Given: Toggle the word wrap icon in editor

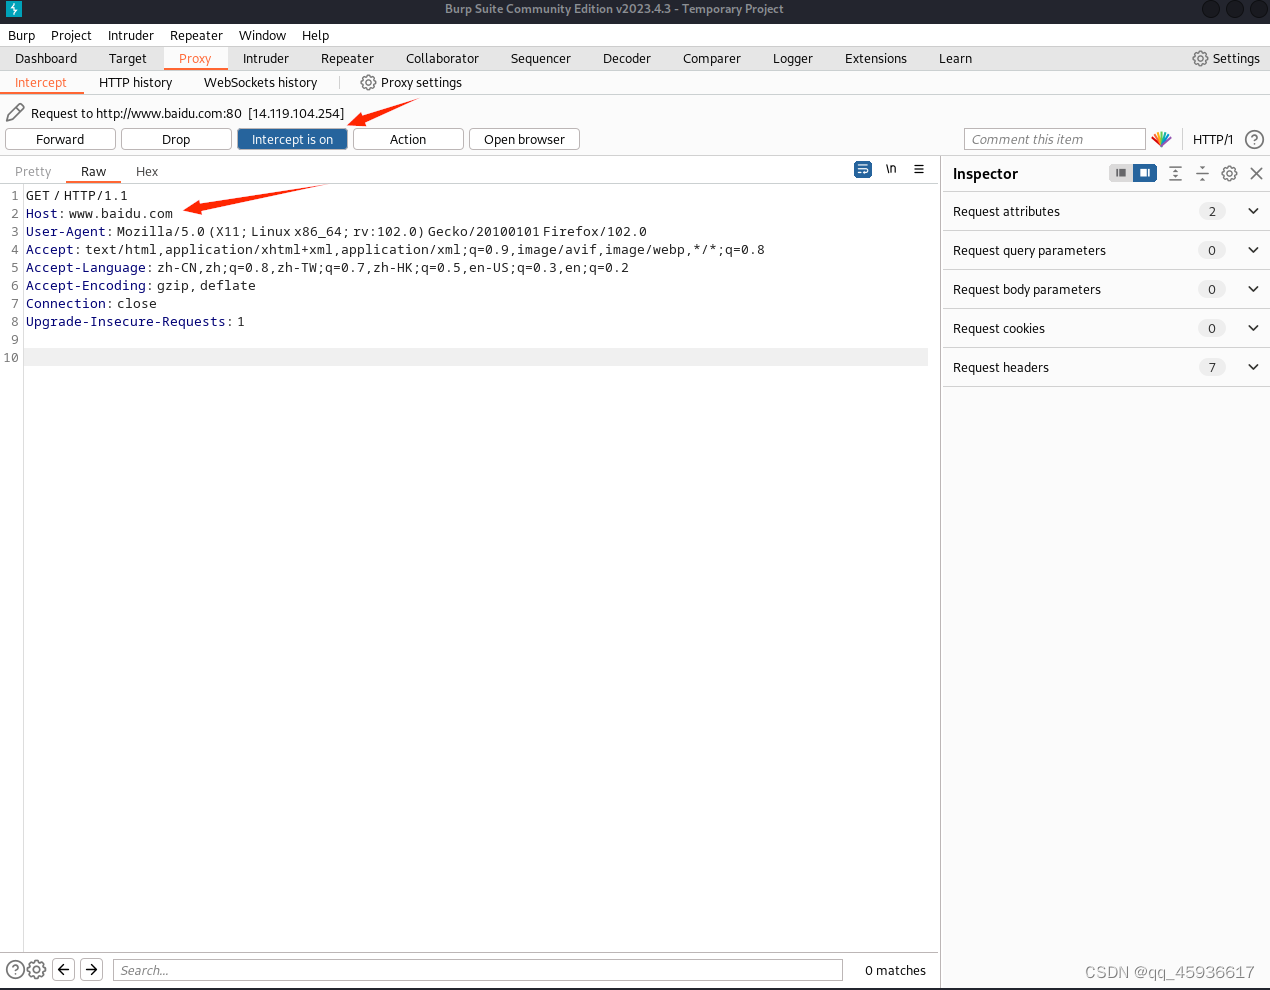Looking at the screenshot, I should 863,170.
